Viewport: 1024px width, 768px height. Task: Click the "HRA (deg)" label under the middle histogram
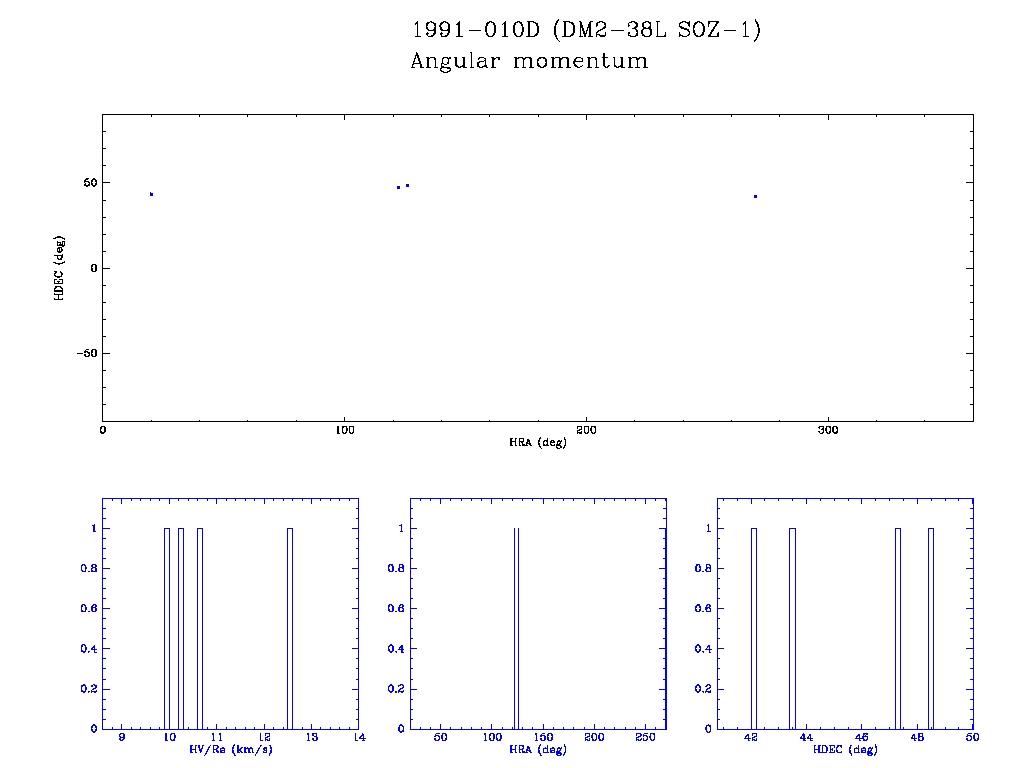538,750
